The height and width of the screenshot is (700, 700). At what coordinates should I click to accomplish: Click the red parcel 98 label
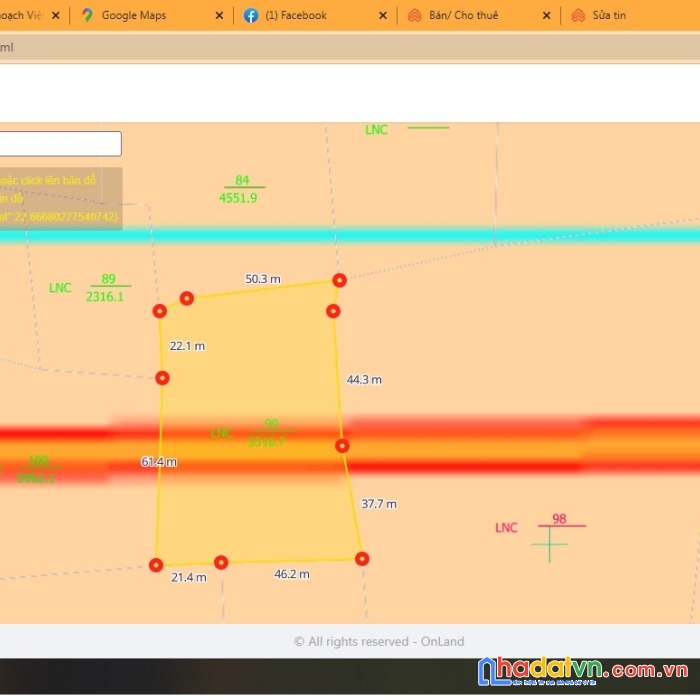tap(559, 519)
